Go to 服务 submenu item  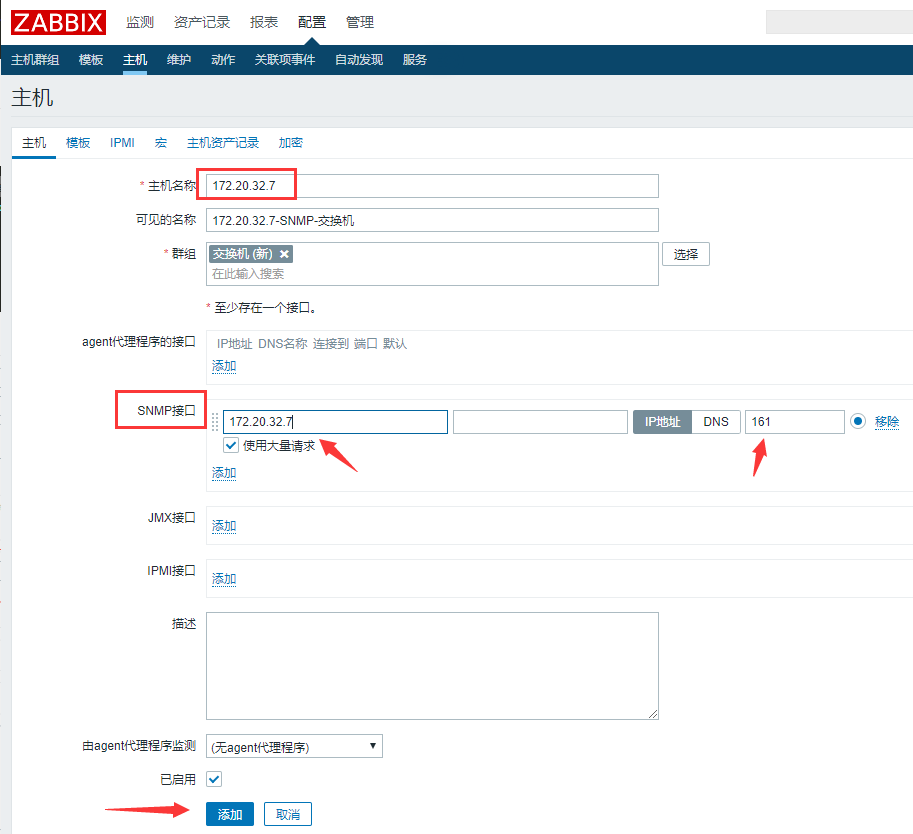tap(415, 59)
